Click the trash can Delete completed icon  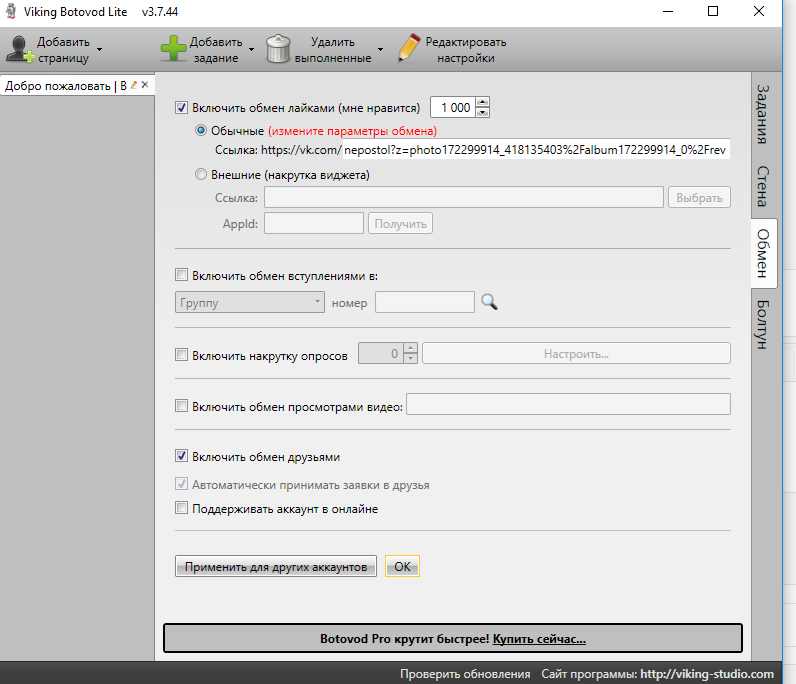tap(278, 49)
